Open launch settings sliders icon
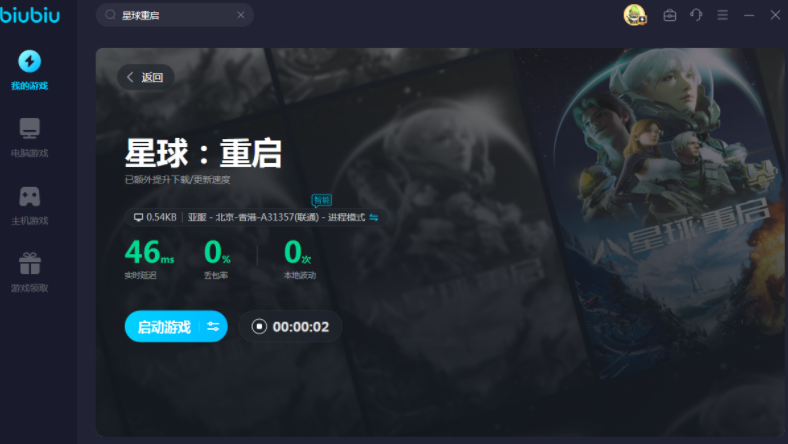788x444 pixels. pyautogui.click(x=213, y=326)
